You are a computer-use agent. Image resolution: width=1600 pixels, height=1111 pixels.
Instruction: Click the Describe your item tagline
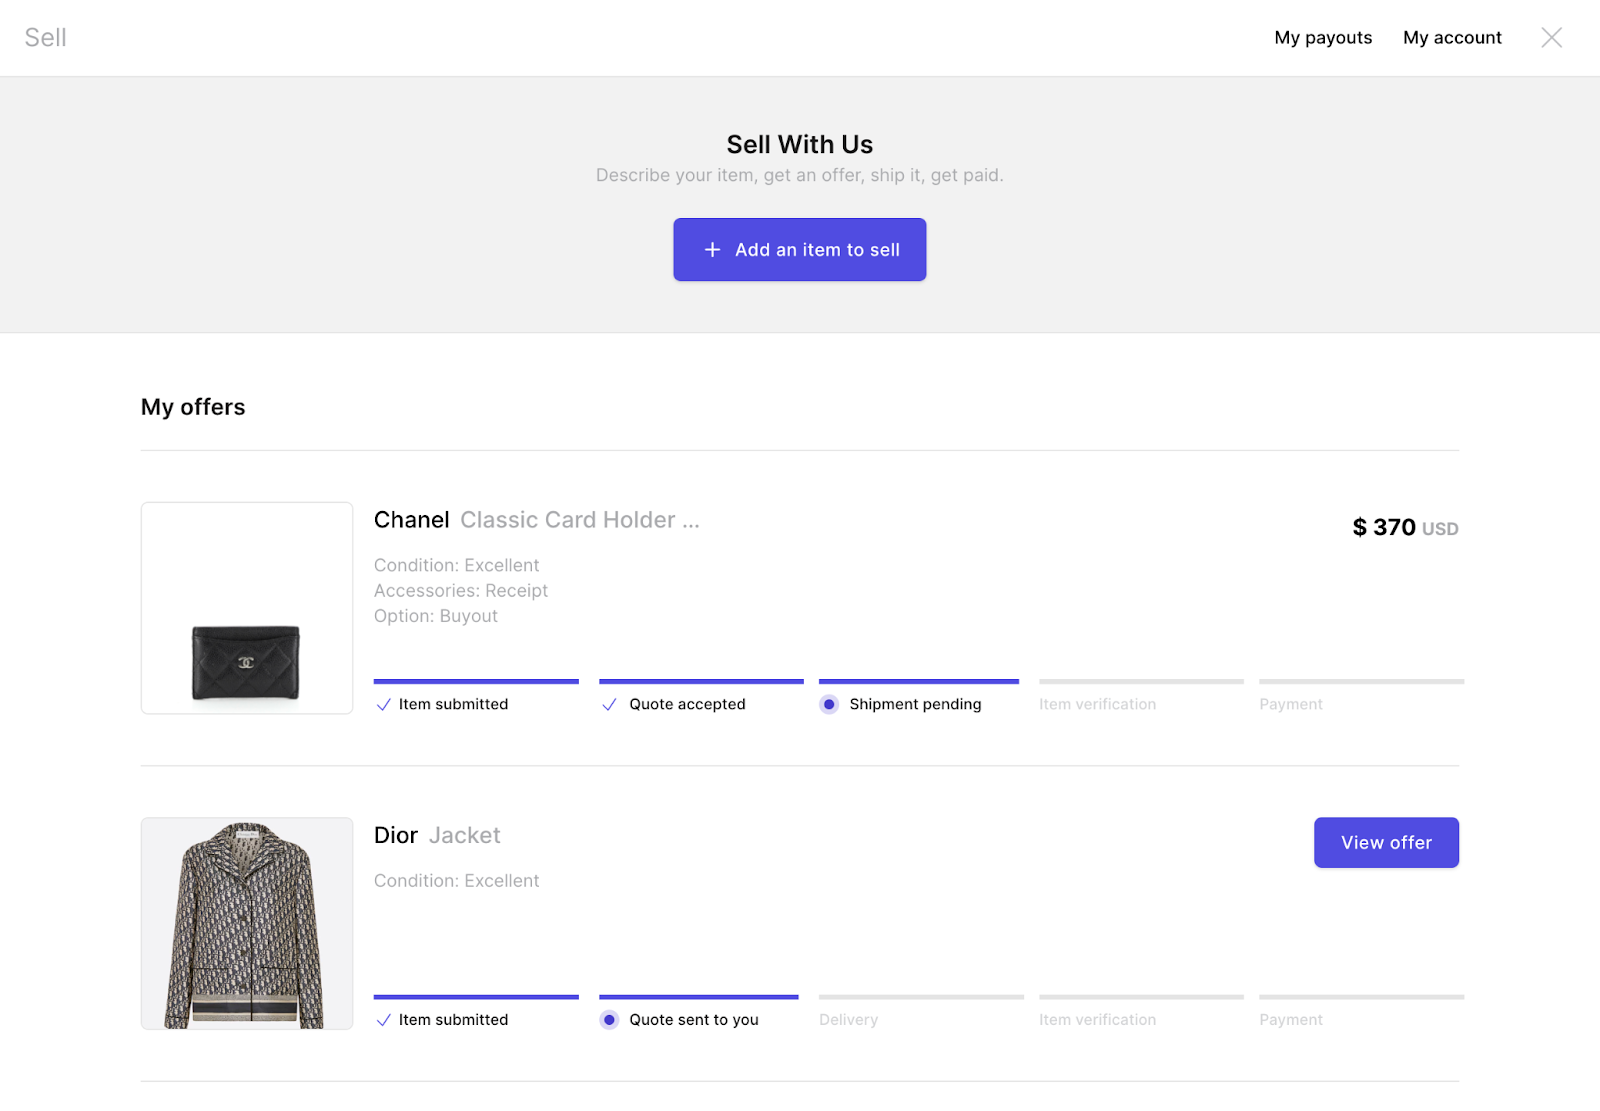point(800,176)
